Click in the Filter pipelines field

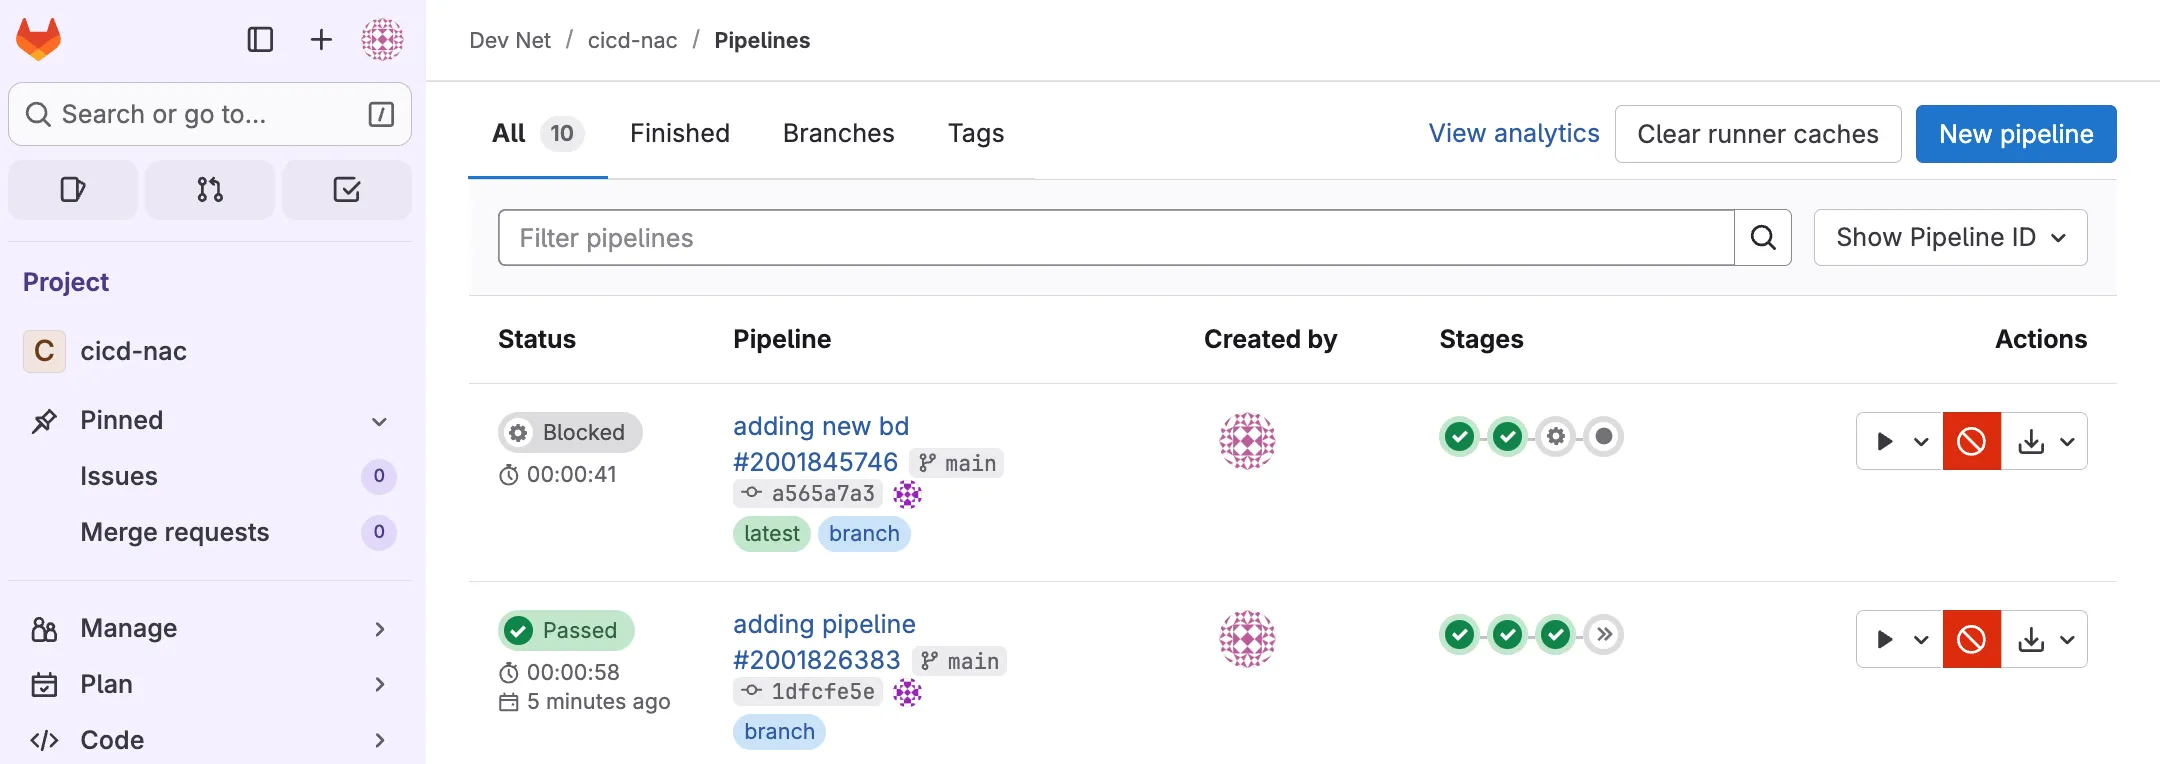coord(1115,238)
